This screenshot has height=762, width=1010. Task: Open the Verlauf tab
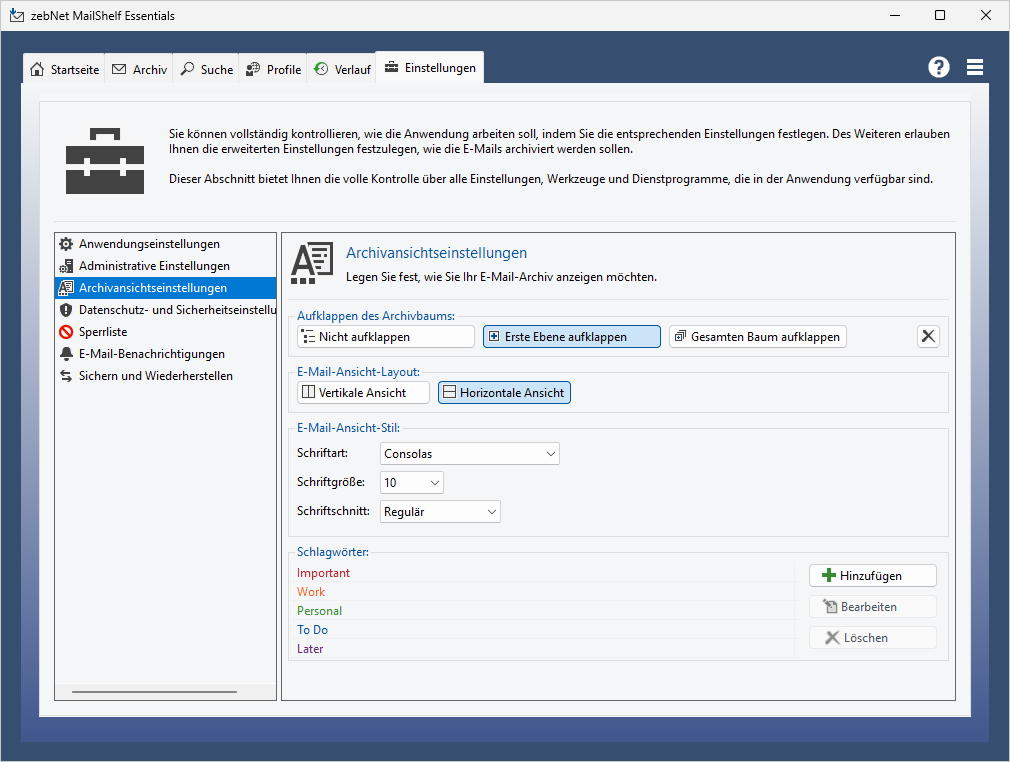(x=342, y=69)
